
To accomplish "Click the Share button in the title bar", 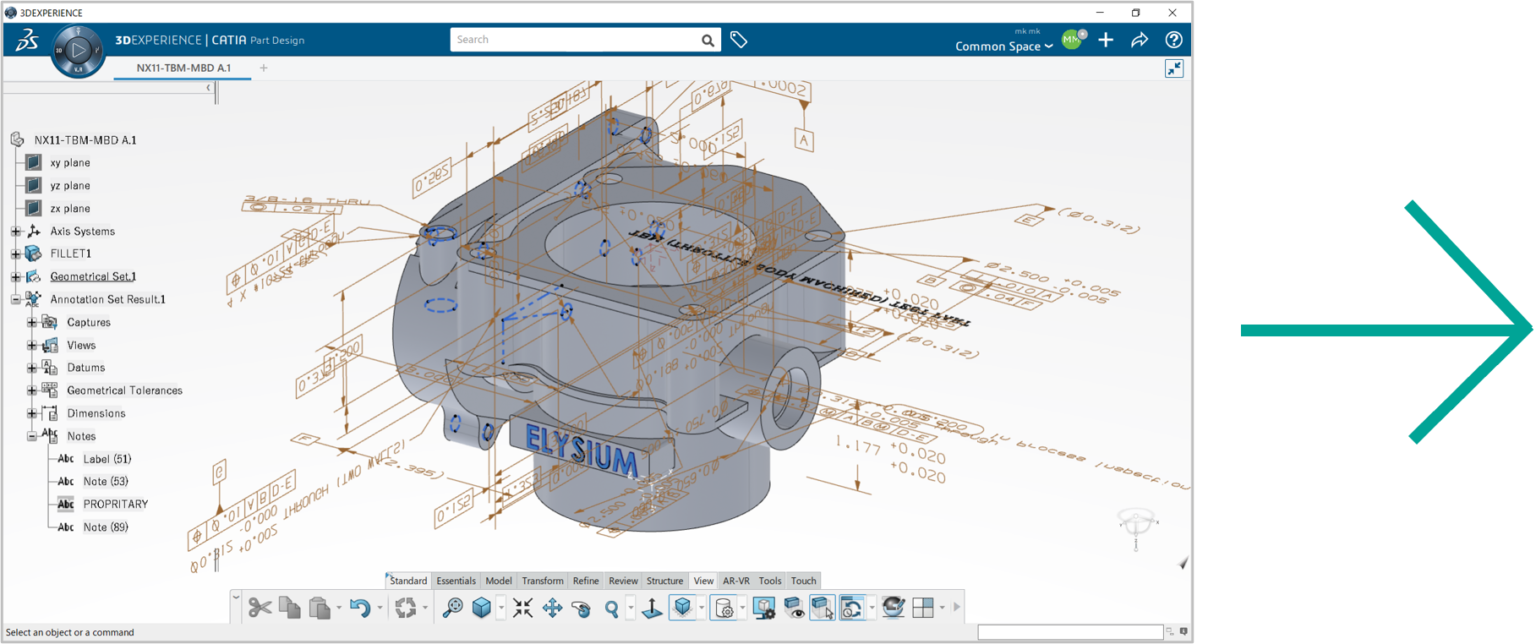I will point(1139,40).
